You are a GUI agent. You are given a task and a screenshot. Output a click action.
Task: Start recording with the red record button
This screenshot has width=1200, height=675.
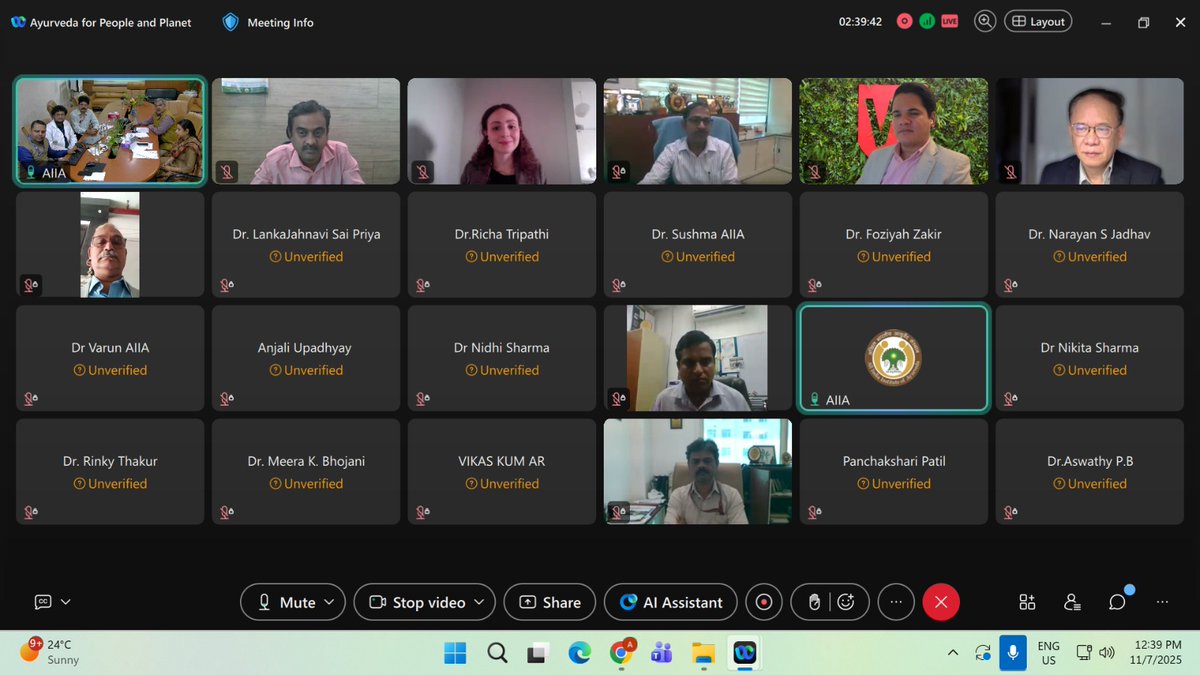[764, 602]
